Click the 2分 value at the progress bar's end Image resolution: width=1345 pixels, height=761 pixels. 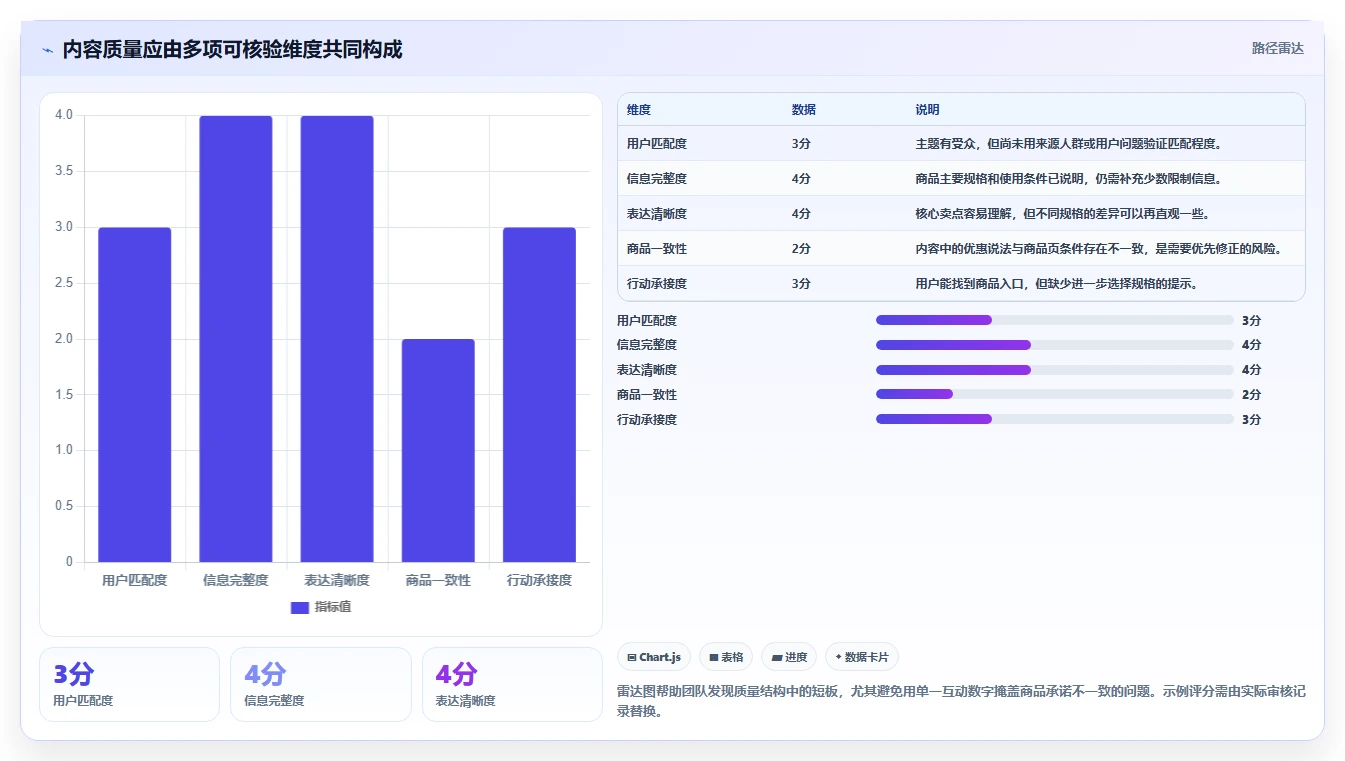click(1251, 395)
